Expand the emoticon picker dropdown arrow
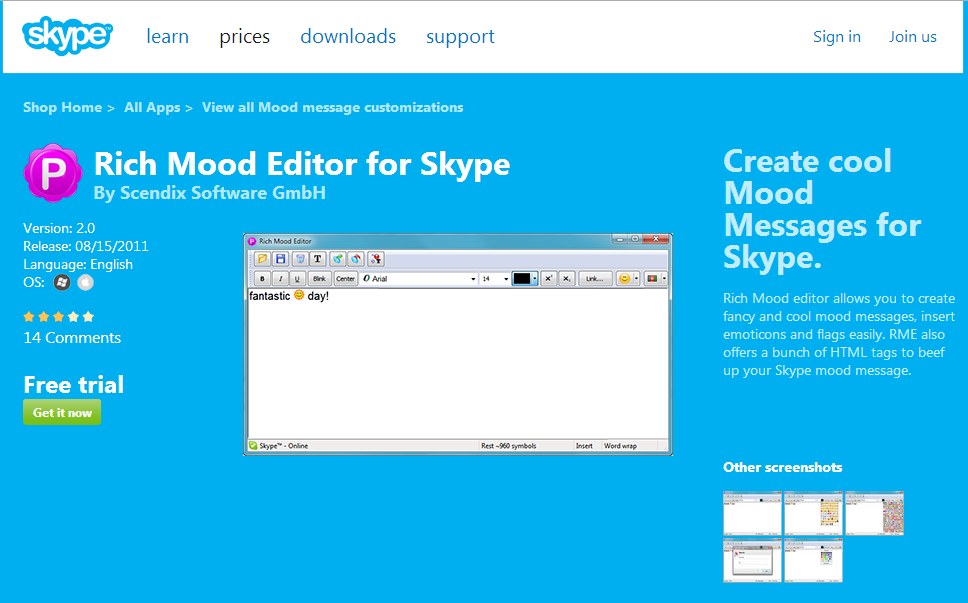This screenshot has height=603, width=968. [x=636, y=279]
